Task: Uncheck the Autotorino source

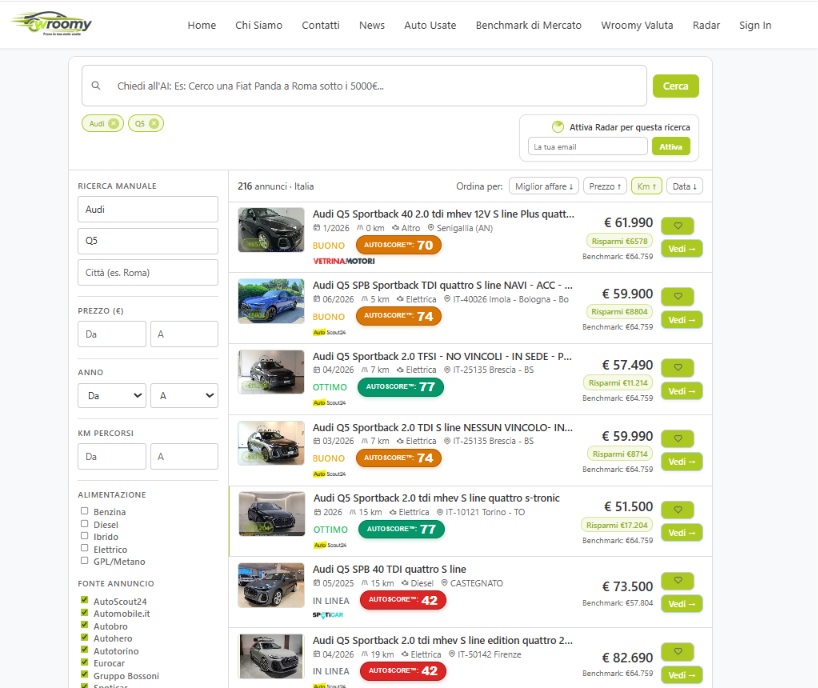Action: pyautogui.click(x=85, y=649)
